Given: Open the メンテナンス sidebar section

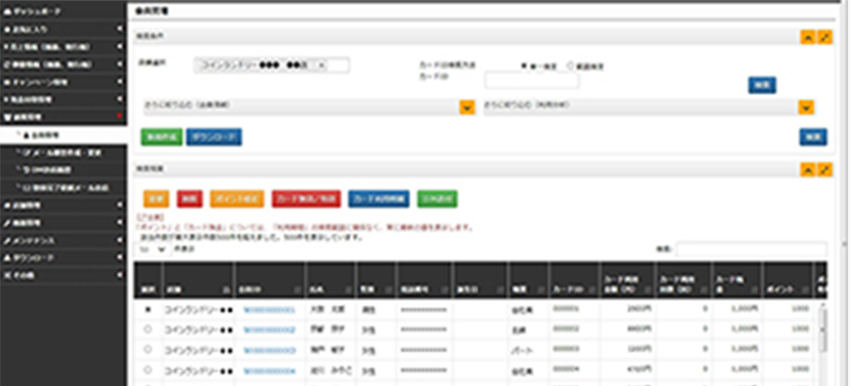Looking at the screenshot, I should tap(63, 240).
